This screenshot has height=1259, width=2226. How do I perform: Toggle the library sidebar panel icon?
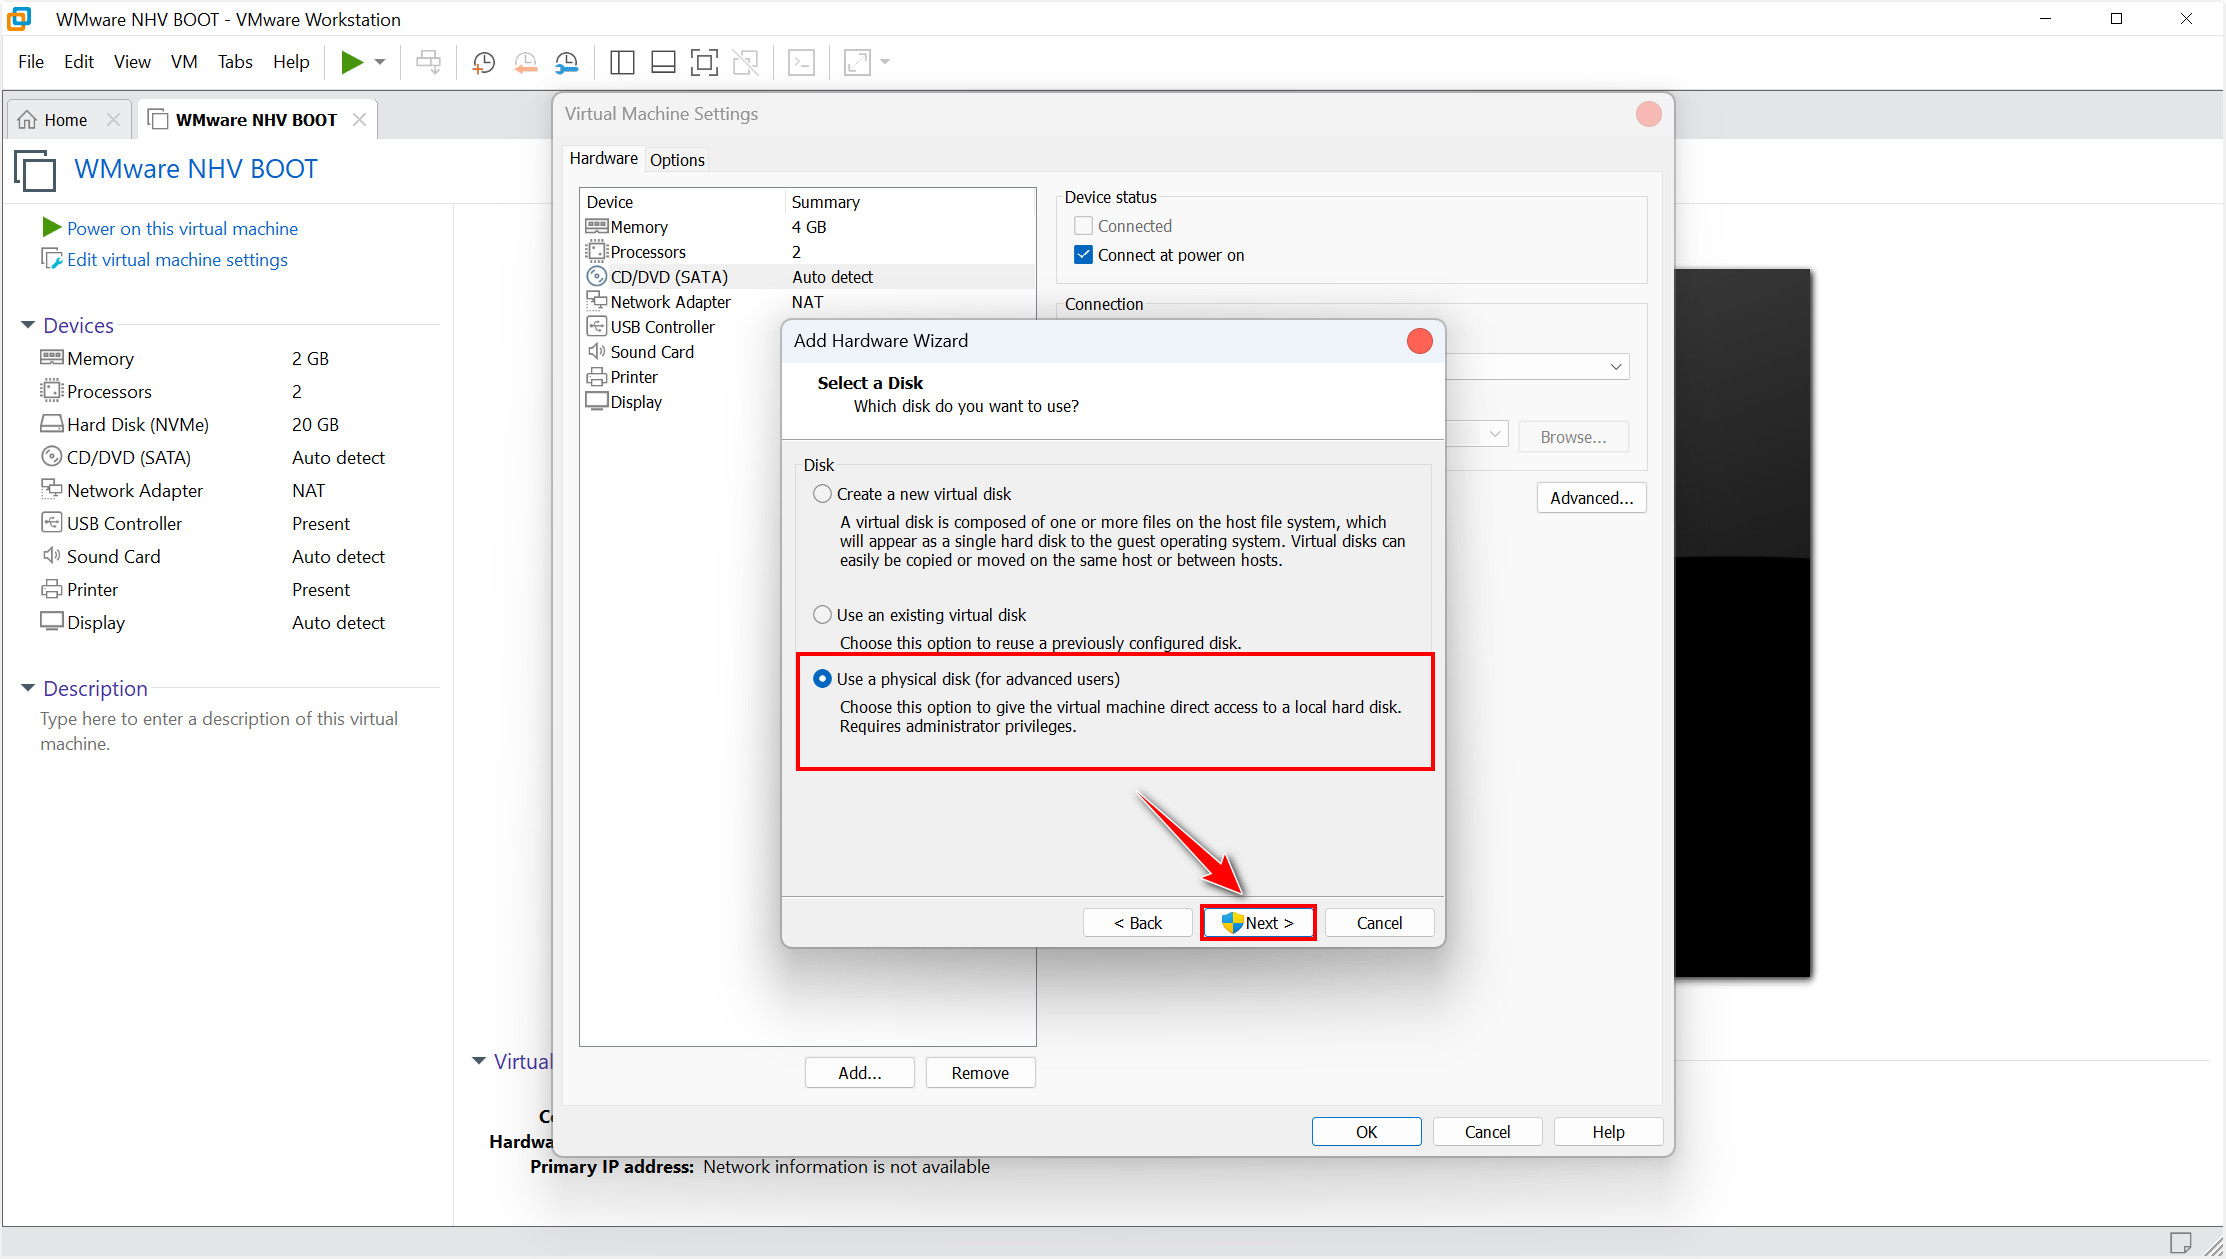pyautogui.click(x=622, y=62)
